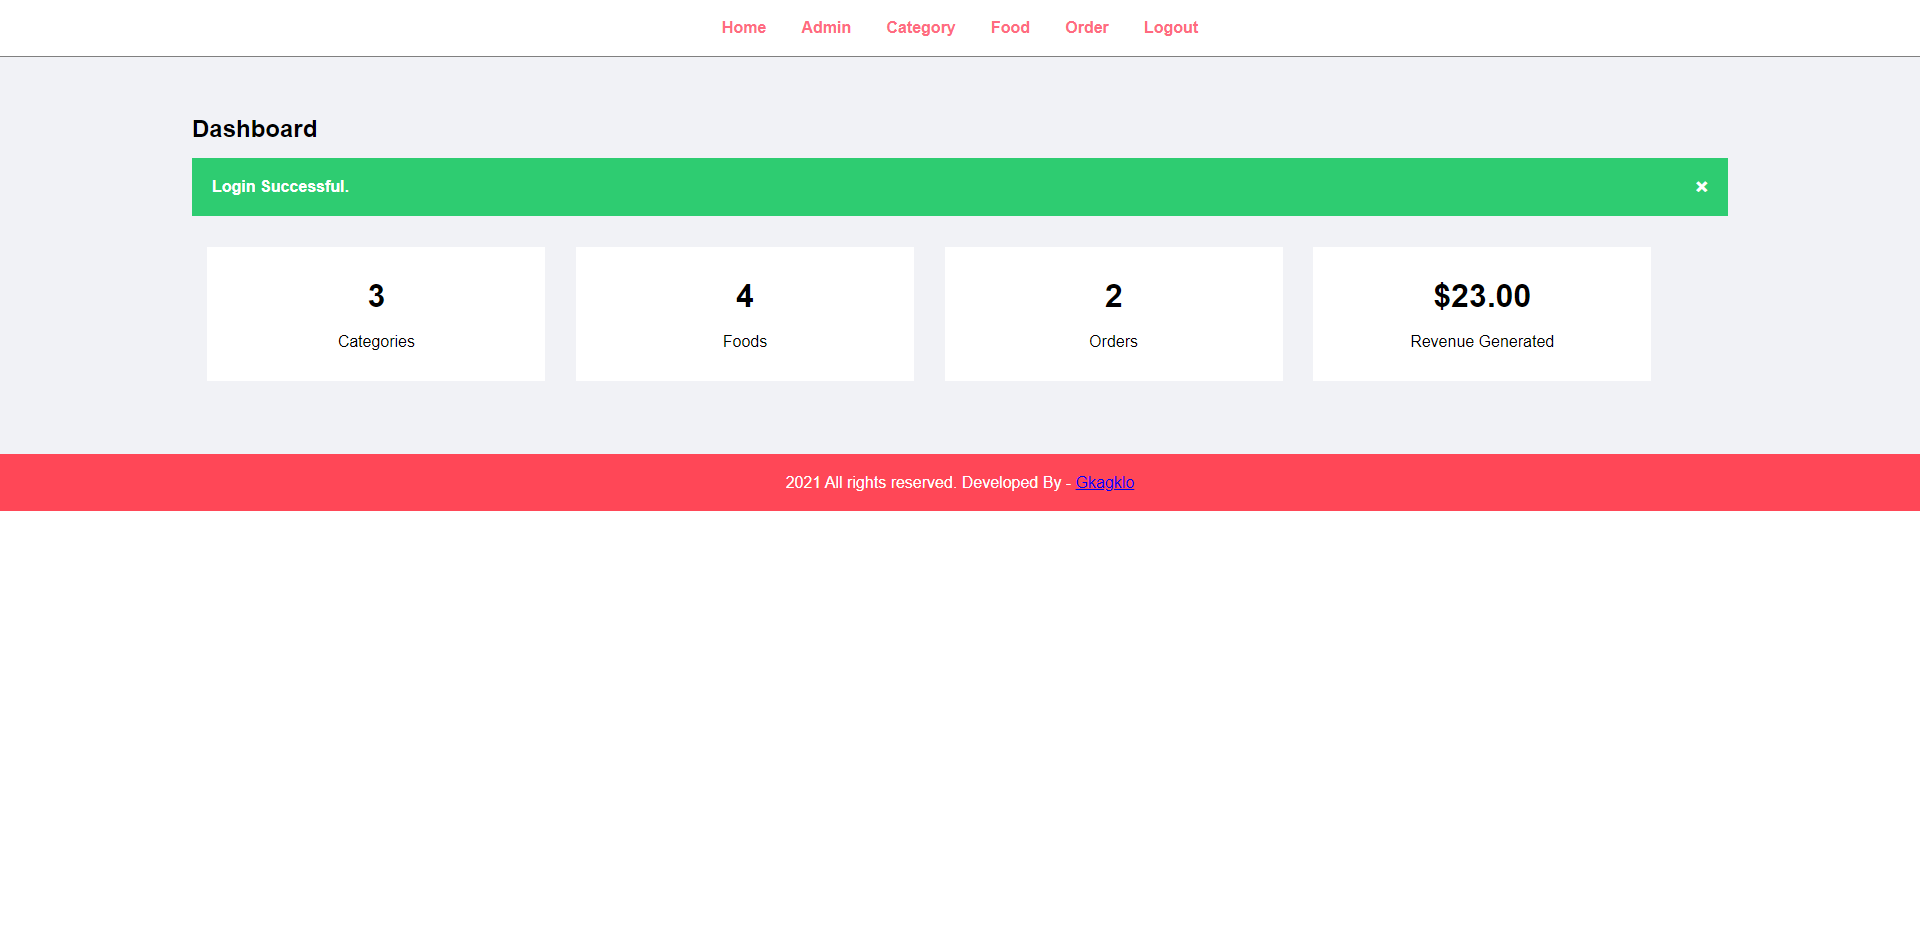This screenshot has width=1920, height=937.
Task: Open the Home page from navigation
Action: point(743,28)
